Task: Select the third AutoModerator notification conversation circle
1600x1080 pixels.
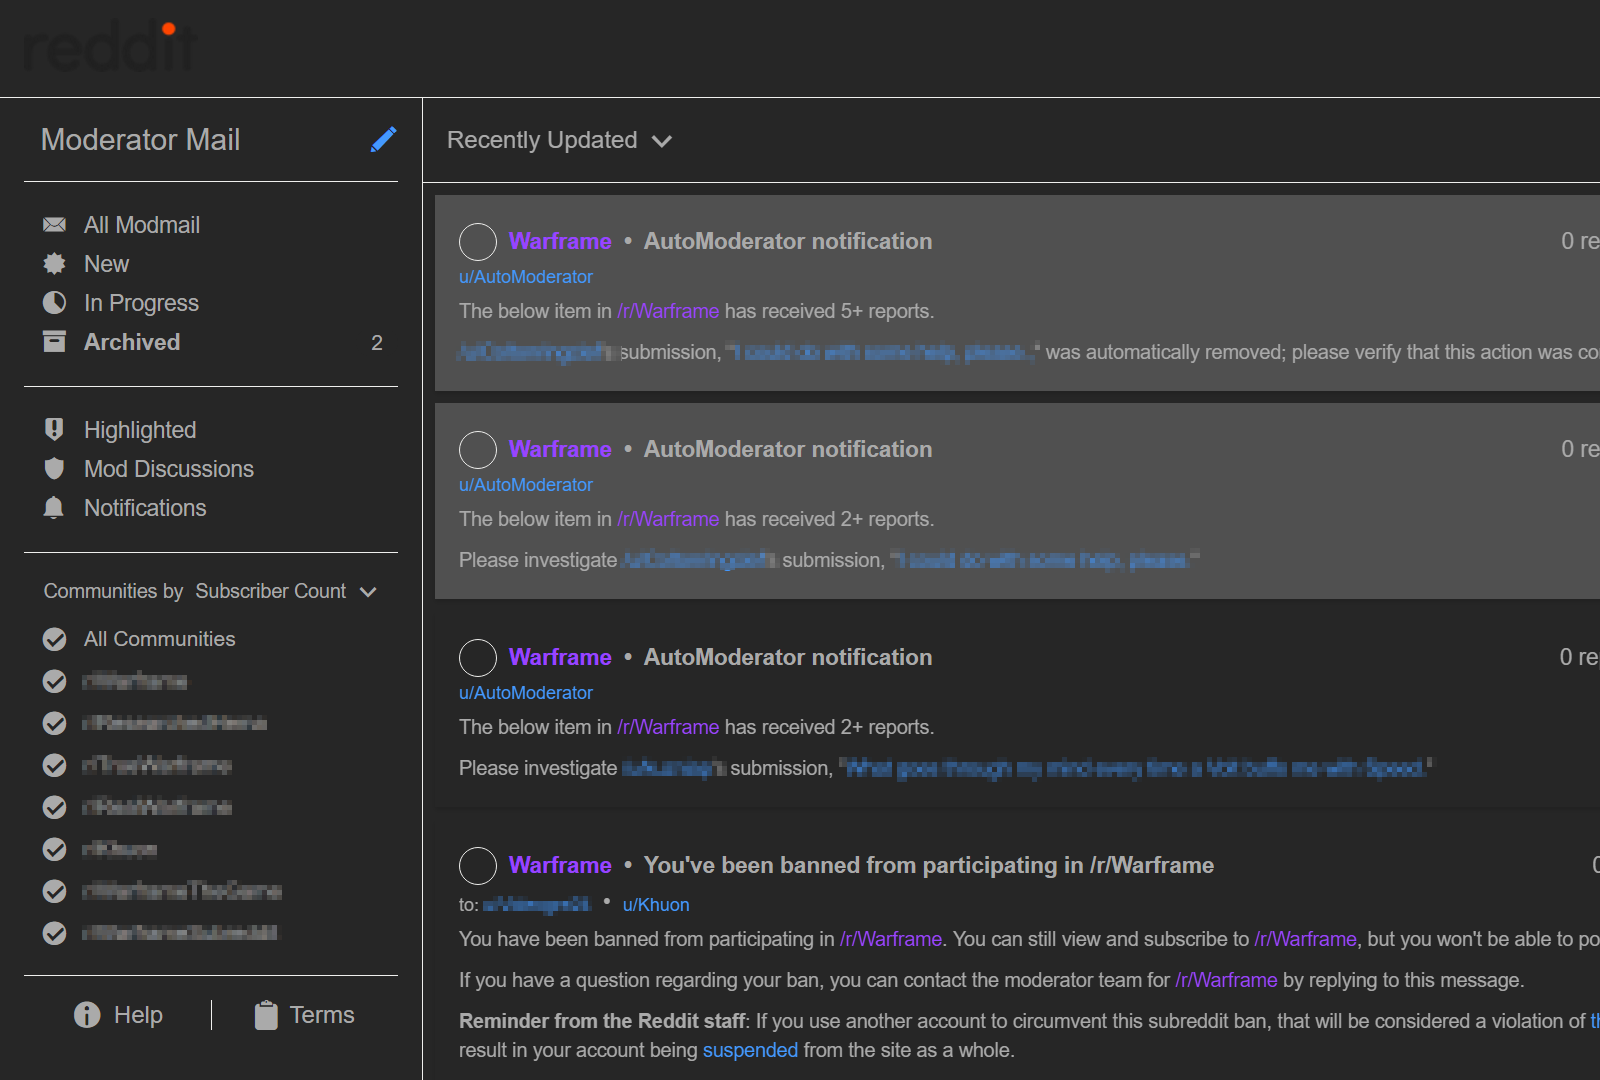Action: (x=478, y=658)
